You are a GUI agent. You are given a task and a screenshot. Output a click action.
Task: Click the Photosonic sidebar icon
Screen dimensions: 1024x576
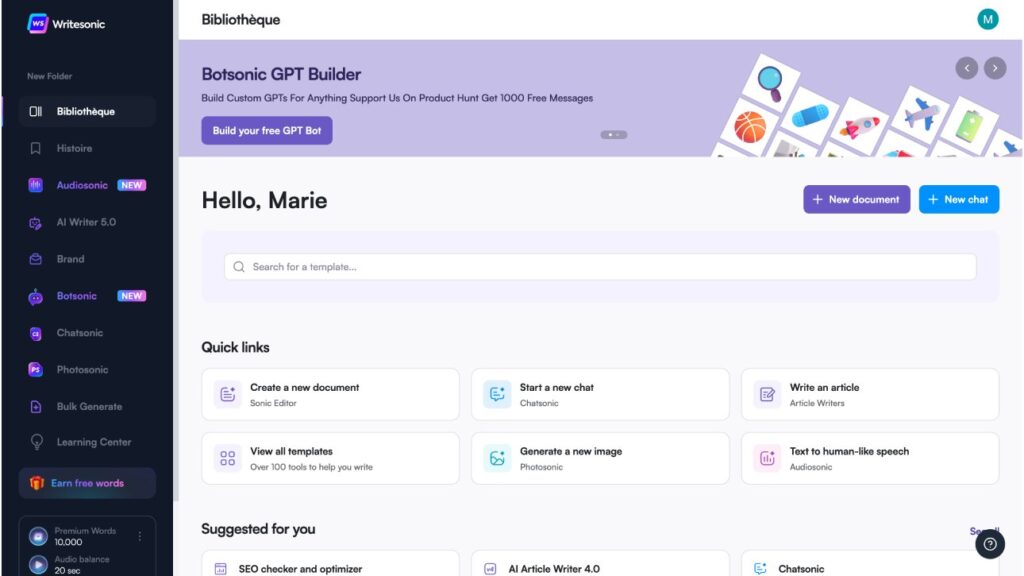point(35,370)
